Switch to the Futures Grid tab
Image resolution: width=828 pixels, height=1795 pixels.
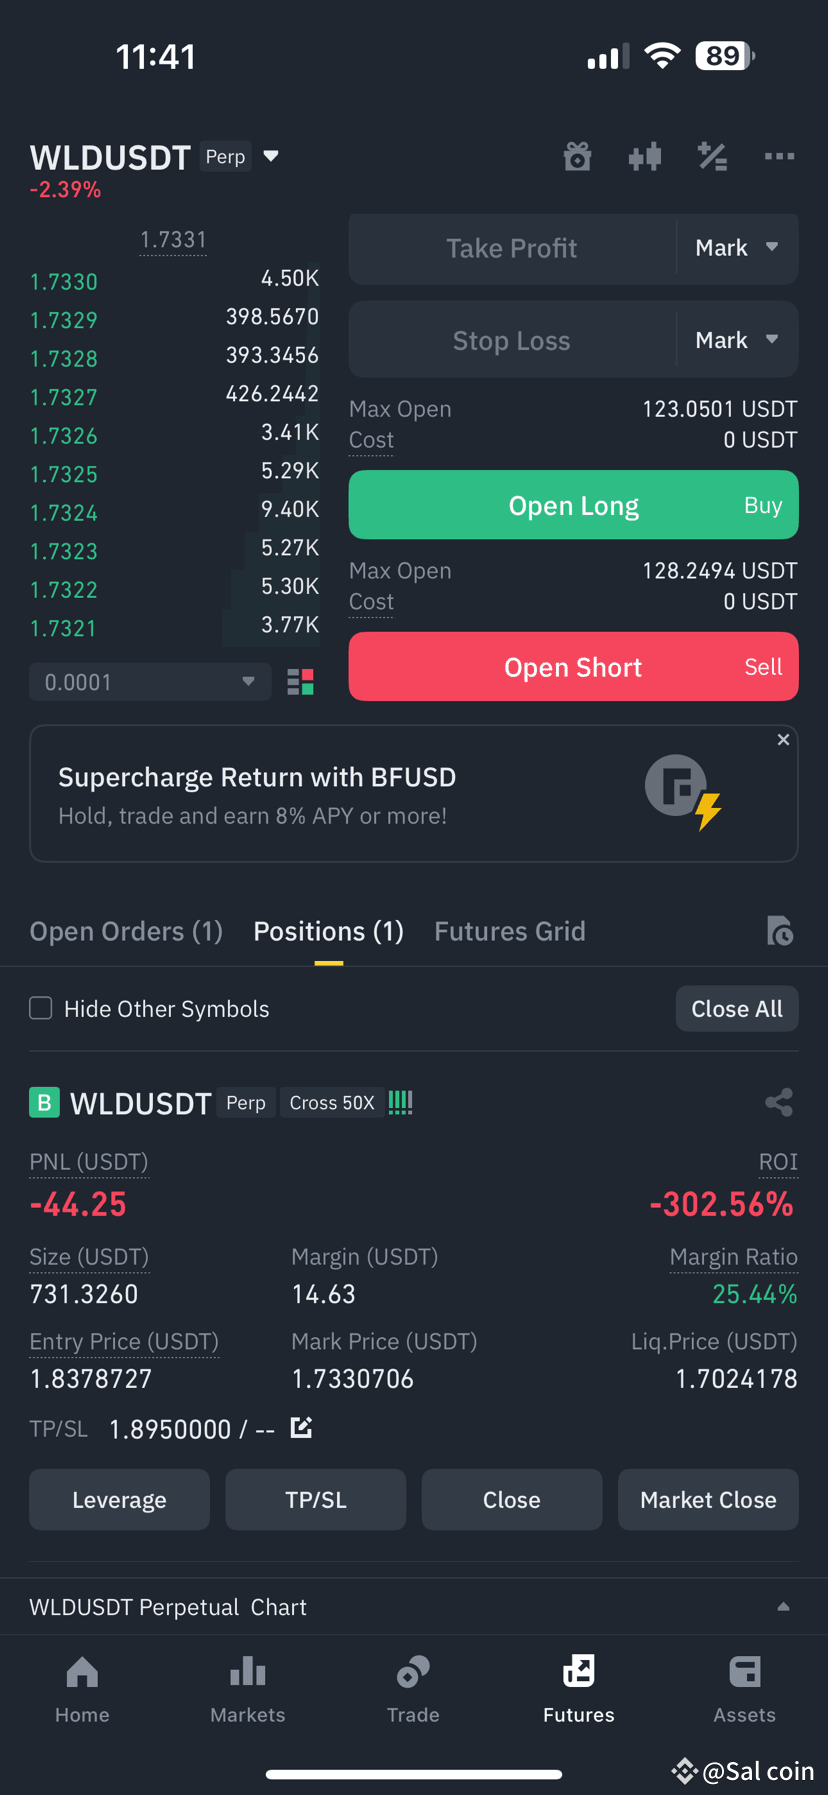tap(509, 931)
